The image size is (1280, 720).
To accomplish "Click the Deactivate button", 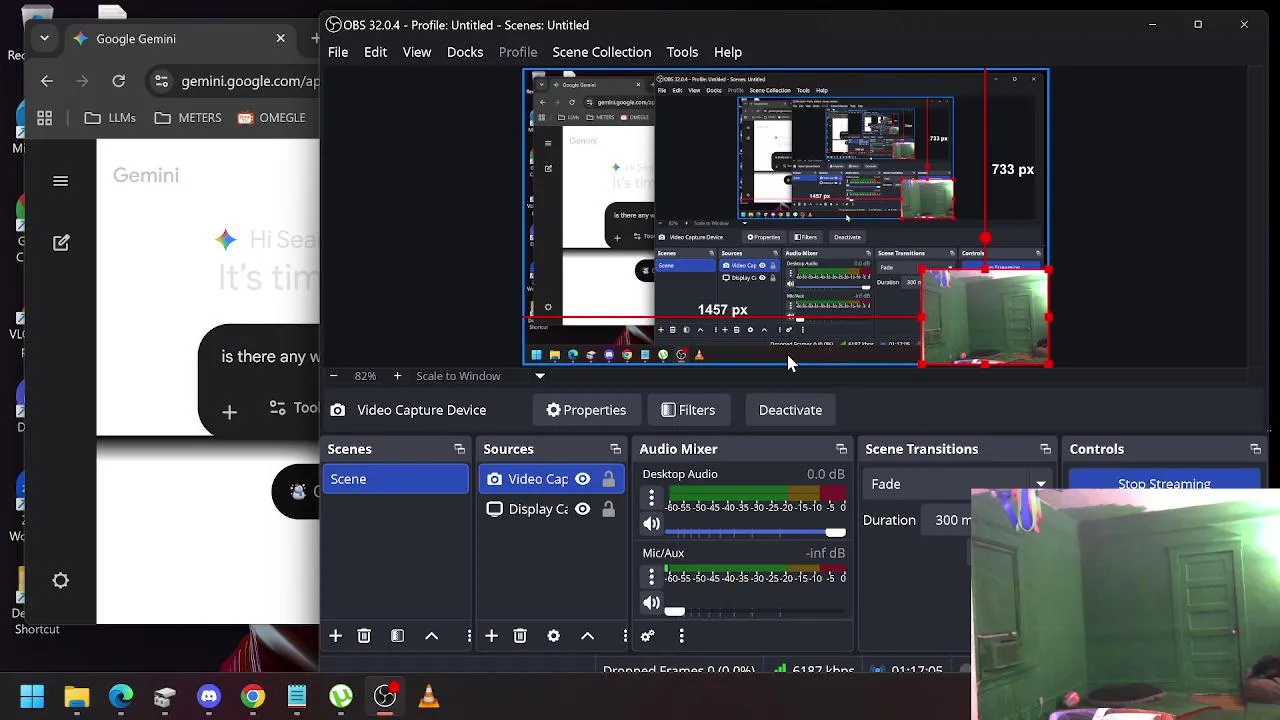I will pyautogui.click(x=790, y=410).
